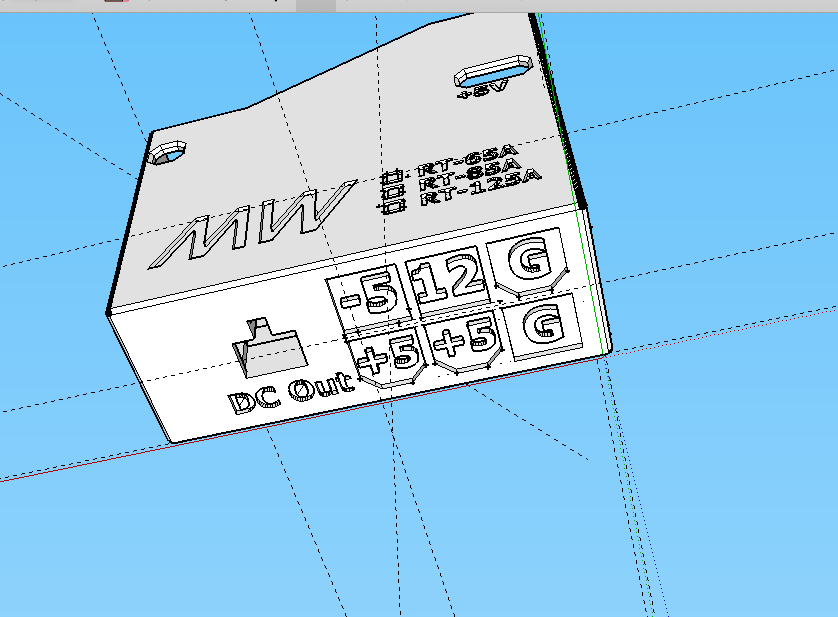Image resolution: width=838 pixels, height=617 pixels.
Task: Select the "12" terminal label
Action: tap(449, 279)
